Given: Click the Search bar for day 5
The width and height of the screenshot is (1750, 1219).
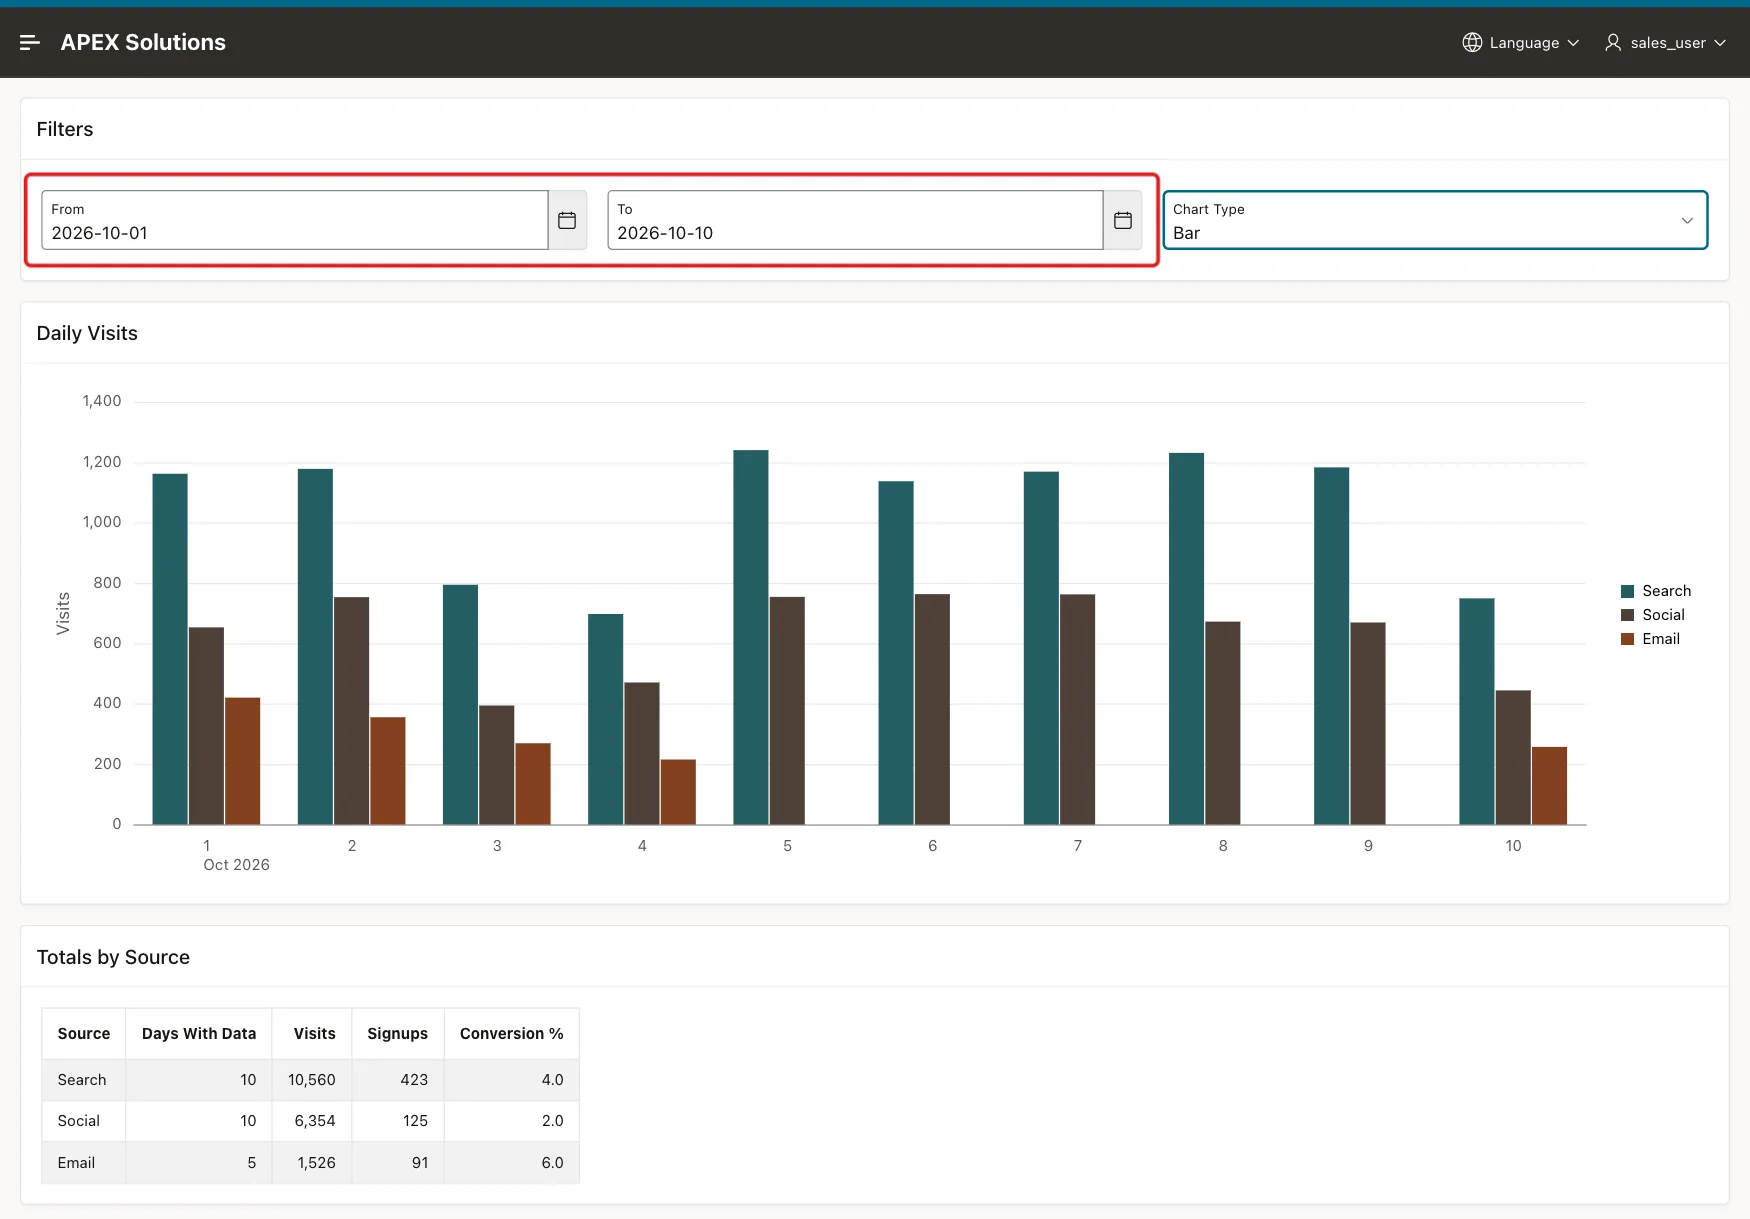Looking at the screenshot, I should tap(751, 637).
